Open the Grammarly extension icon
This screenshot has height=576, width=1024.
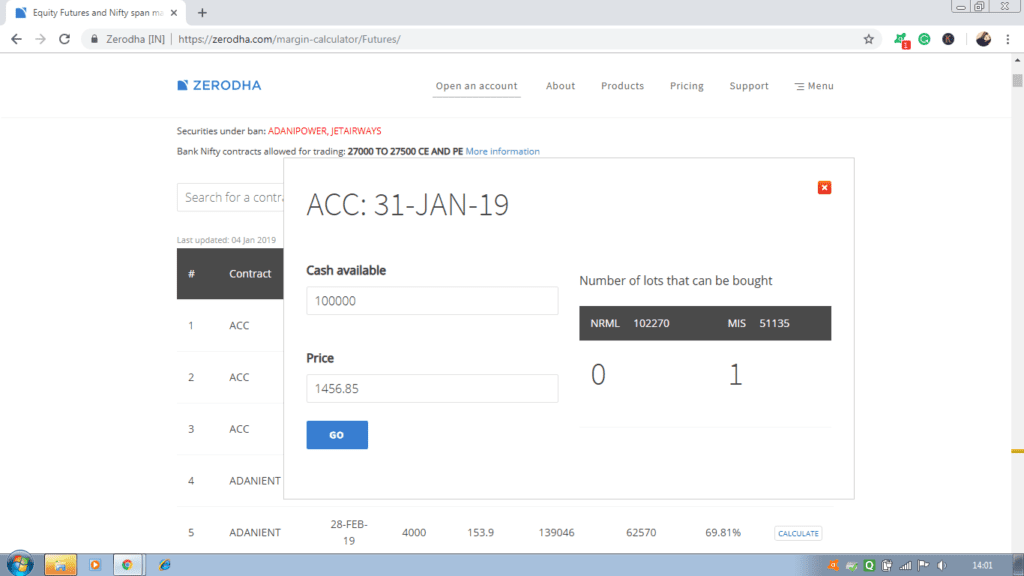click(x=923, y=38)
